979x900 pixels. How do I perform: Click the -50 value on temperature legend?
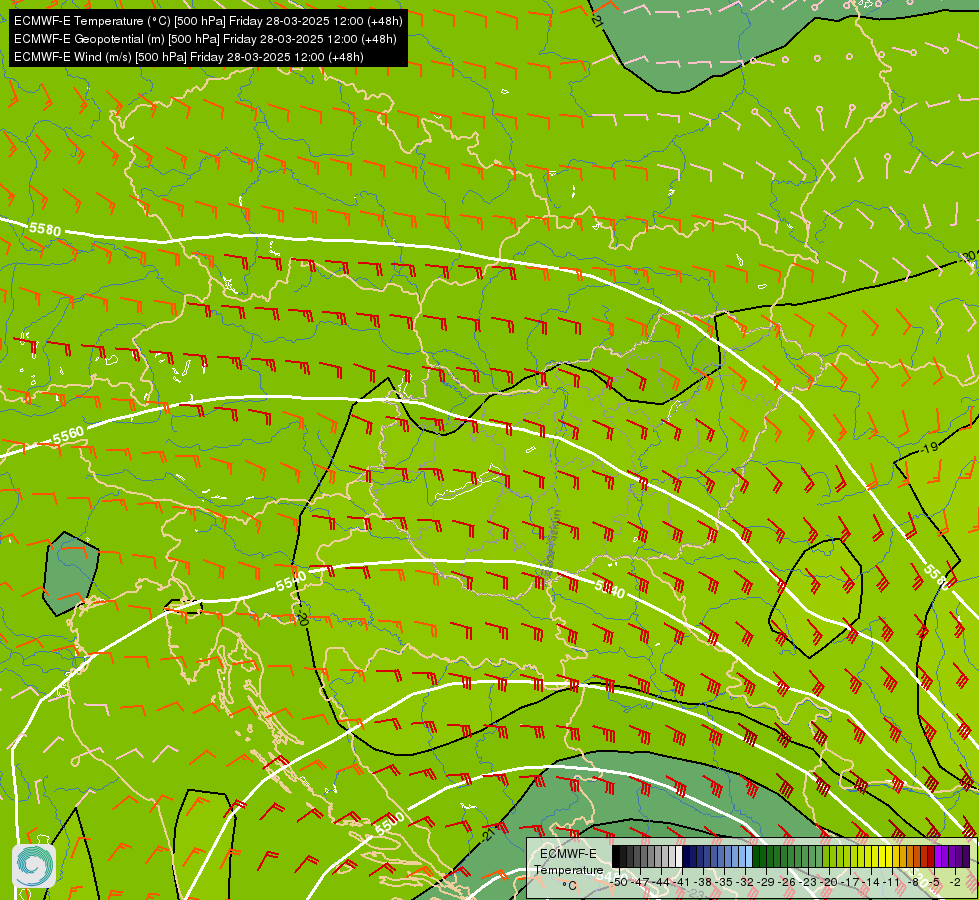[x=619, y=882]
